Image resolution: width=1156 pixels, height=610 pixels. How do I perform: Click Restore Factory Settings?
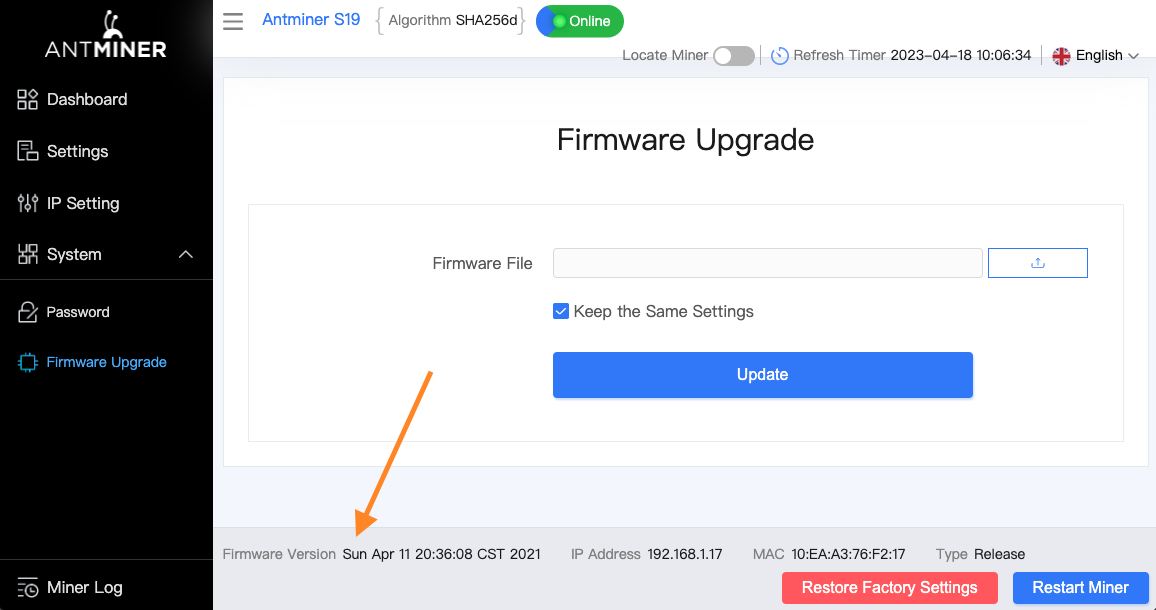(889, 587)
